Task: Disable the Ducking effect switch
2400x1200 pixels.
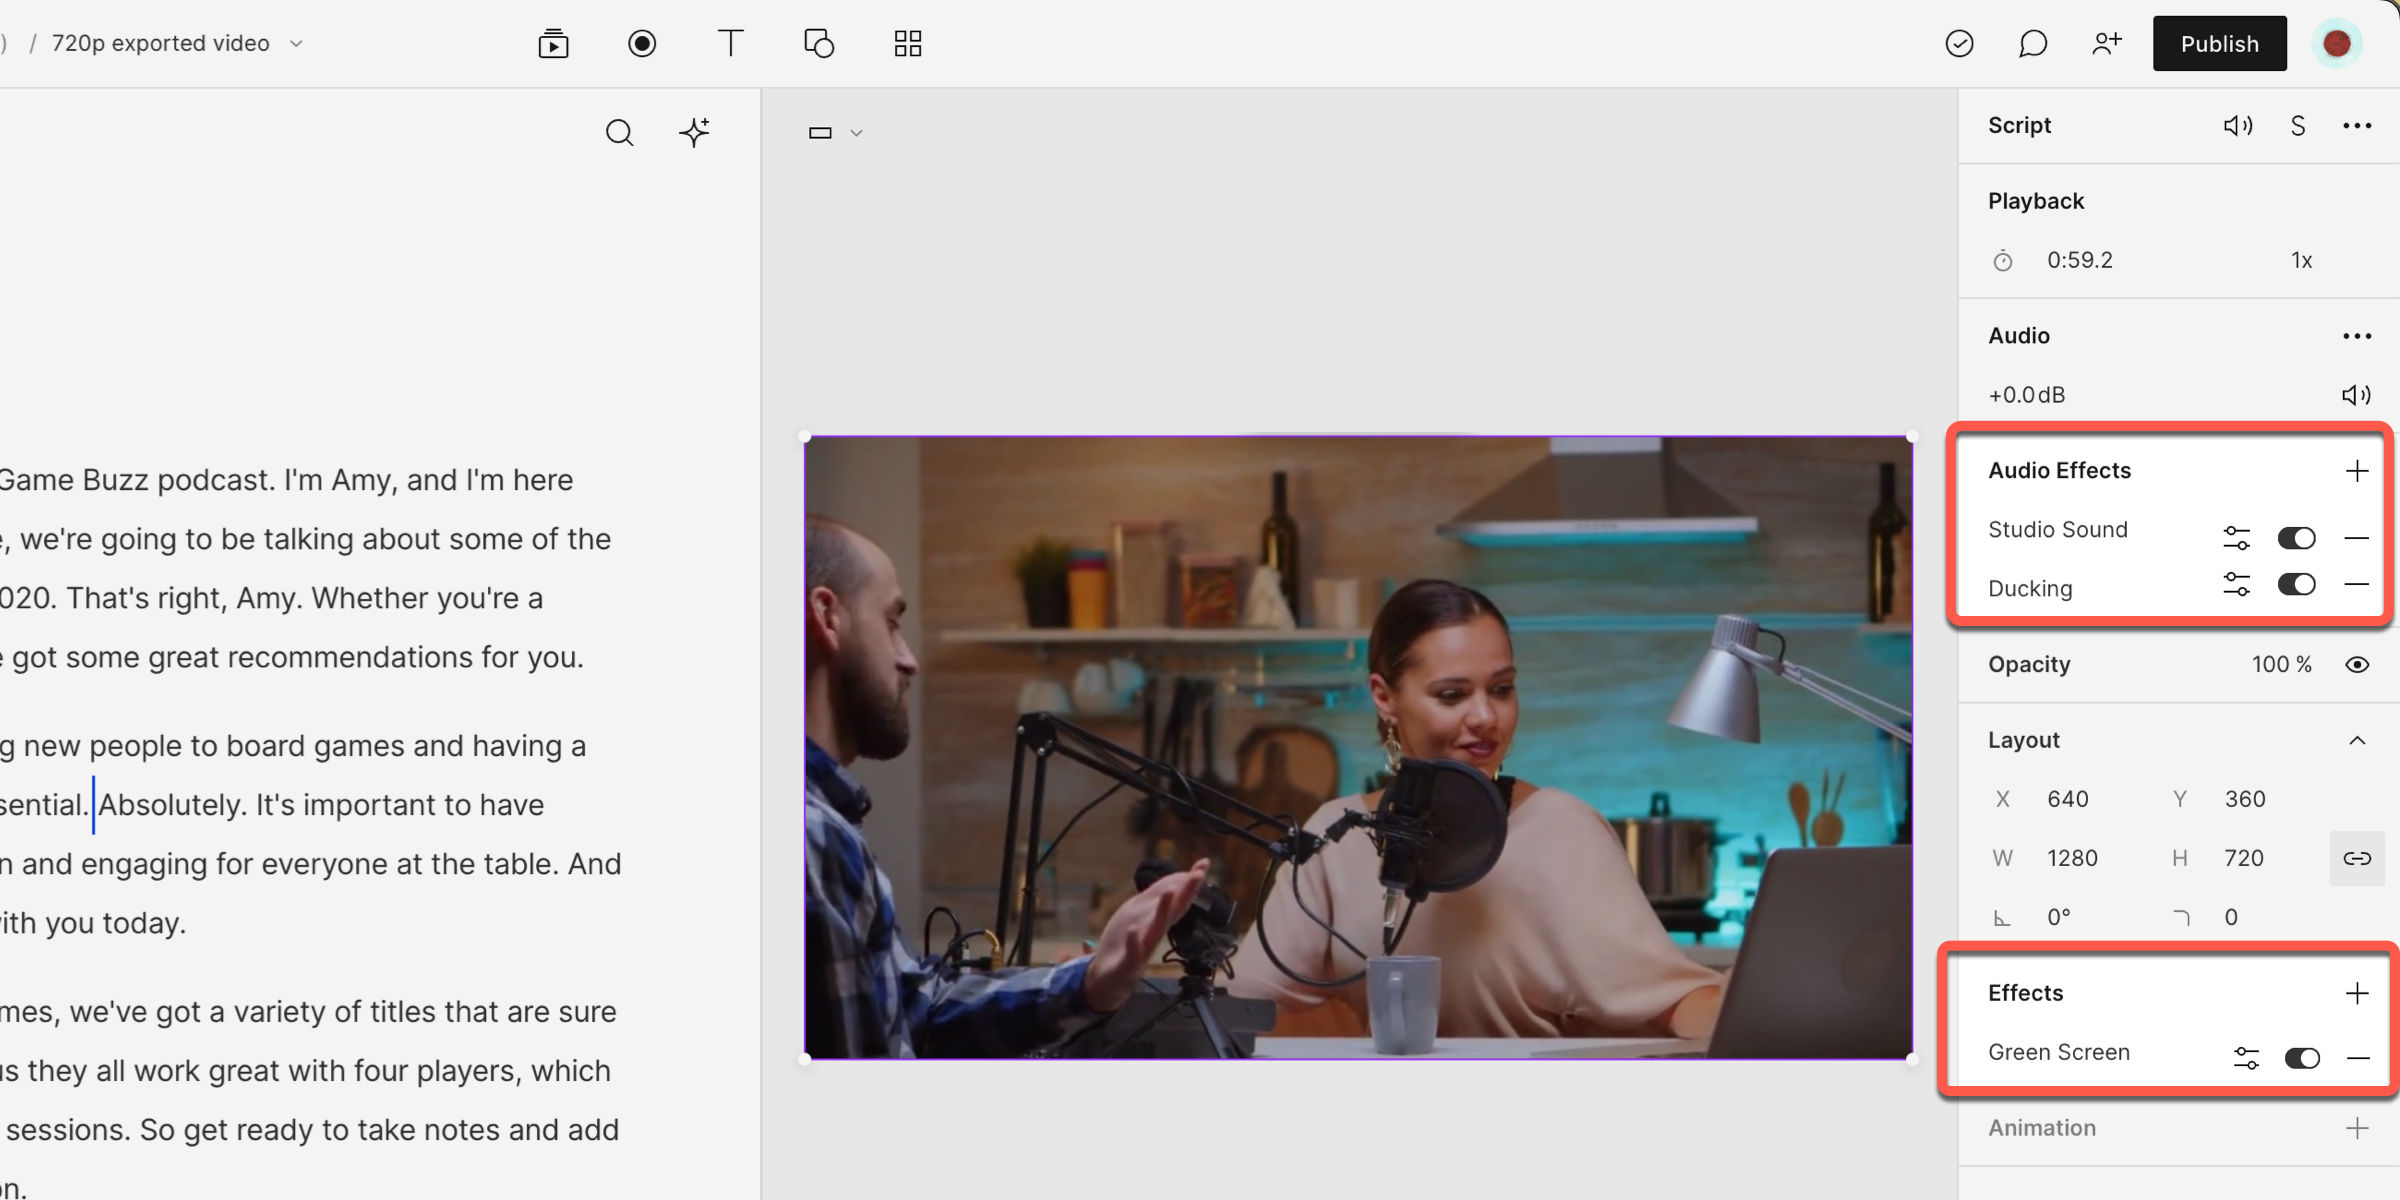Action: click(x=2296, y=584)
